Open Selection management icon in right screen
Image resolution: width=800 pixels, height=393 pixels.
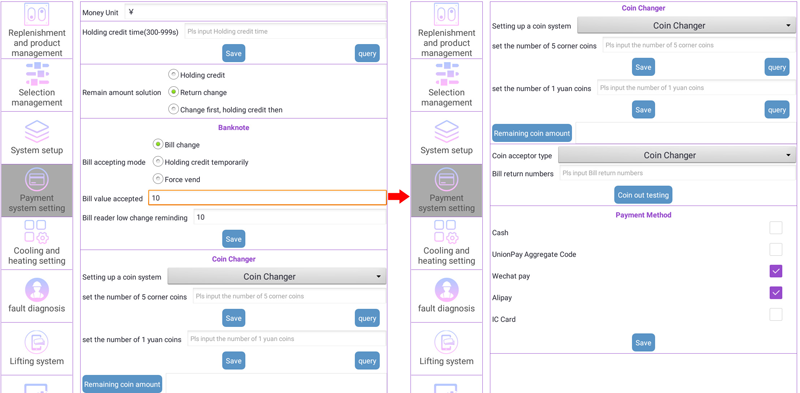[x=446, y=75]
